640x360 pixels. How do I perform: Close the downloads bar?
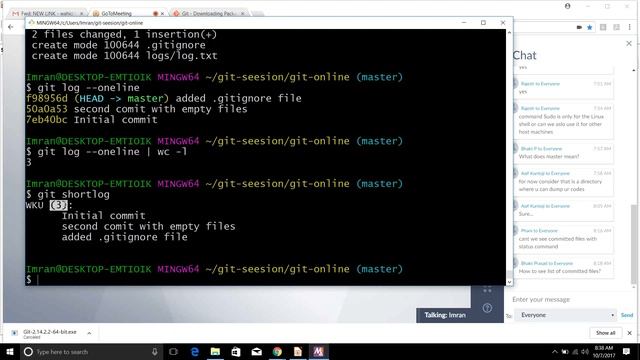629,333
